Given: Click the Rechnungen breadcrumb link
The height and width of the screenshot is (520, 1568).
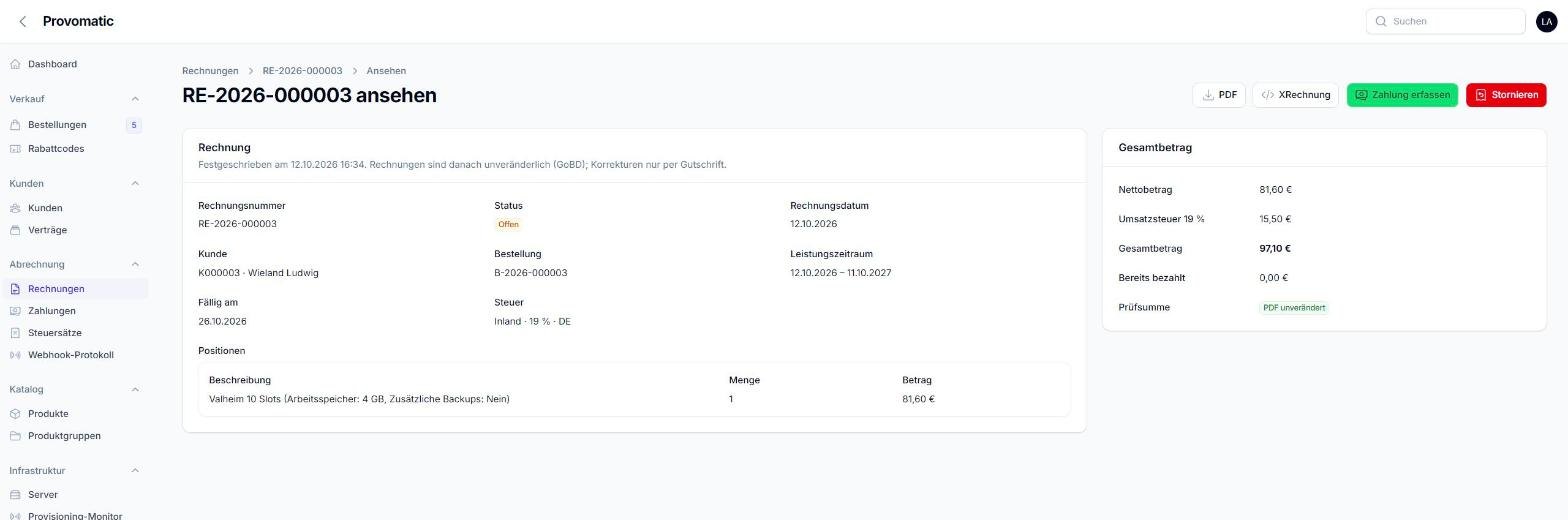Looking at the screenshot, I should (x=210, y=71).
